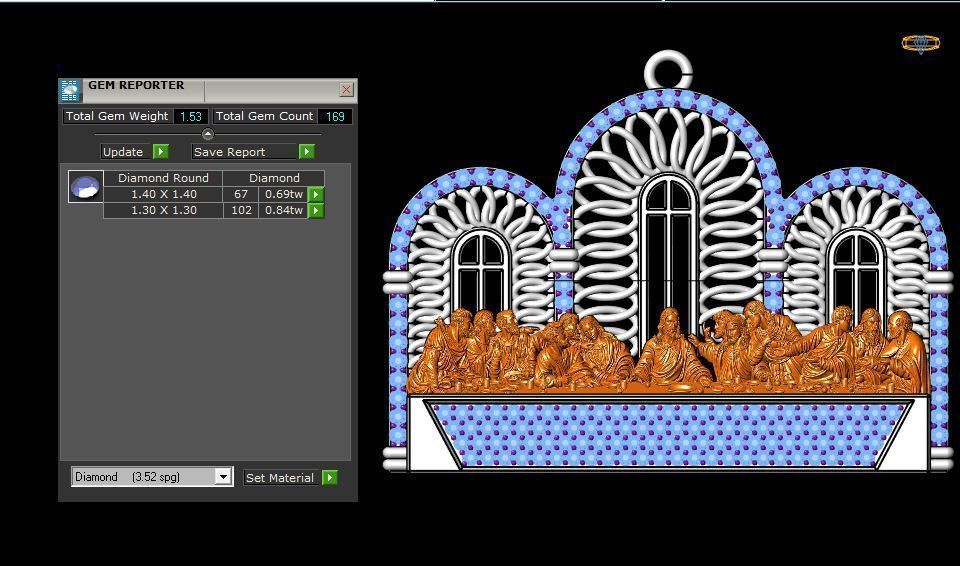Click the green arrow next to Set Material
This screenshot has width=960, height=566.
coord(329,478)
